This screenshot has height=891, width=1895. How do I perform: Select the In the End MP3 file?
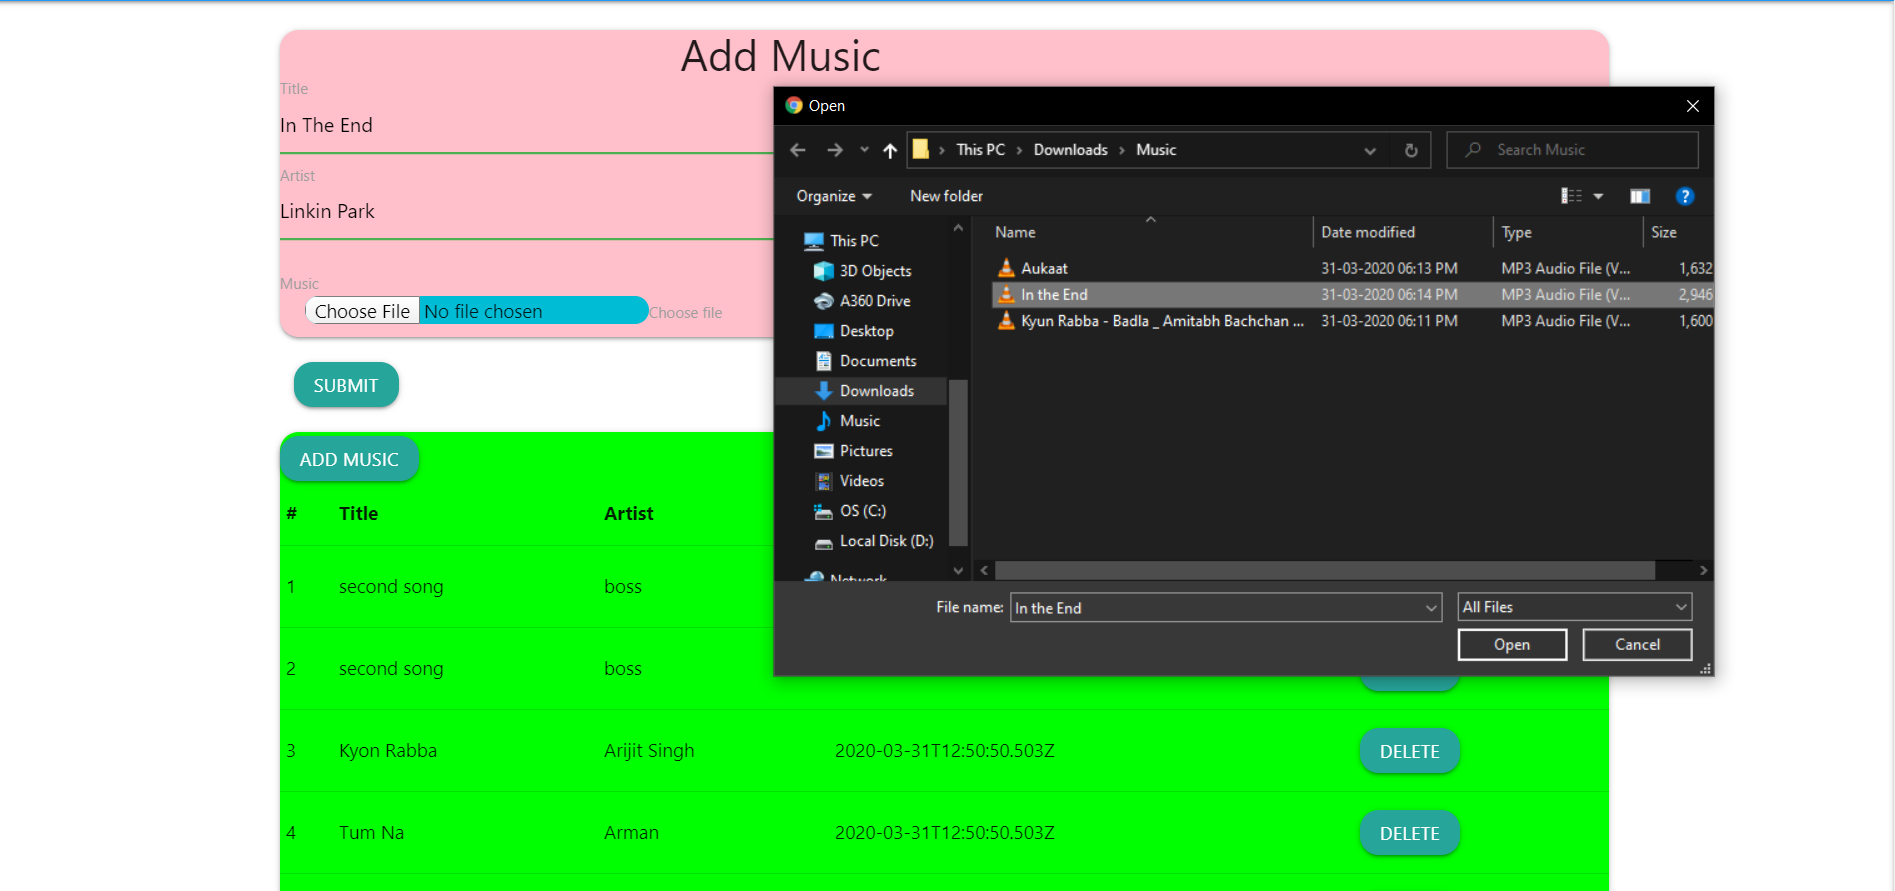click(1352, 295)
